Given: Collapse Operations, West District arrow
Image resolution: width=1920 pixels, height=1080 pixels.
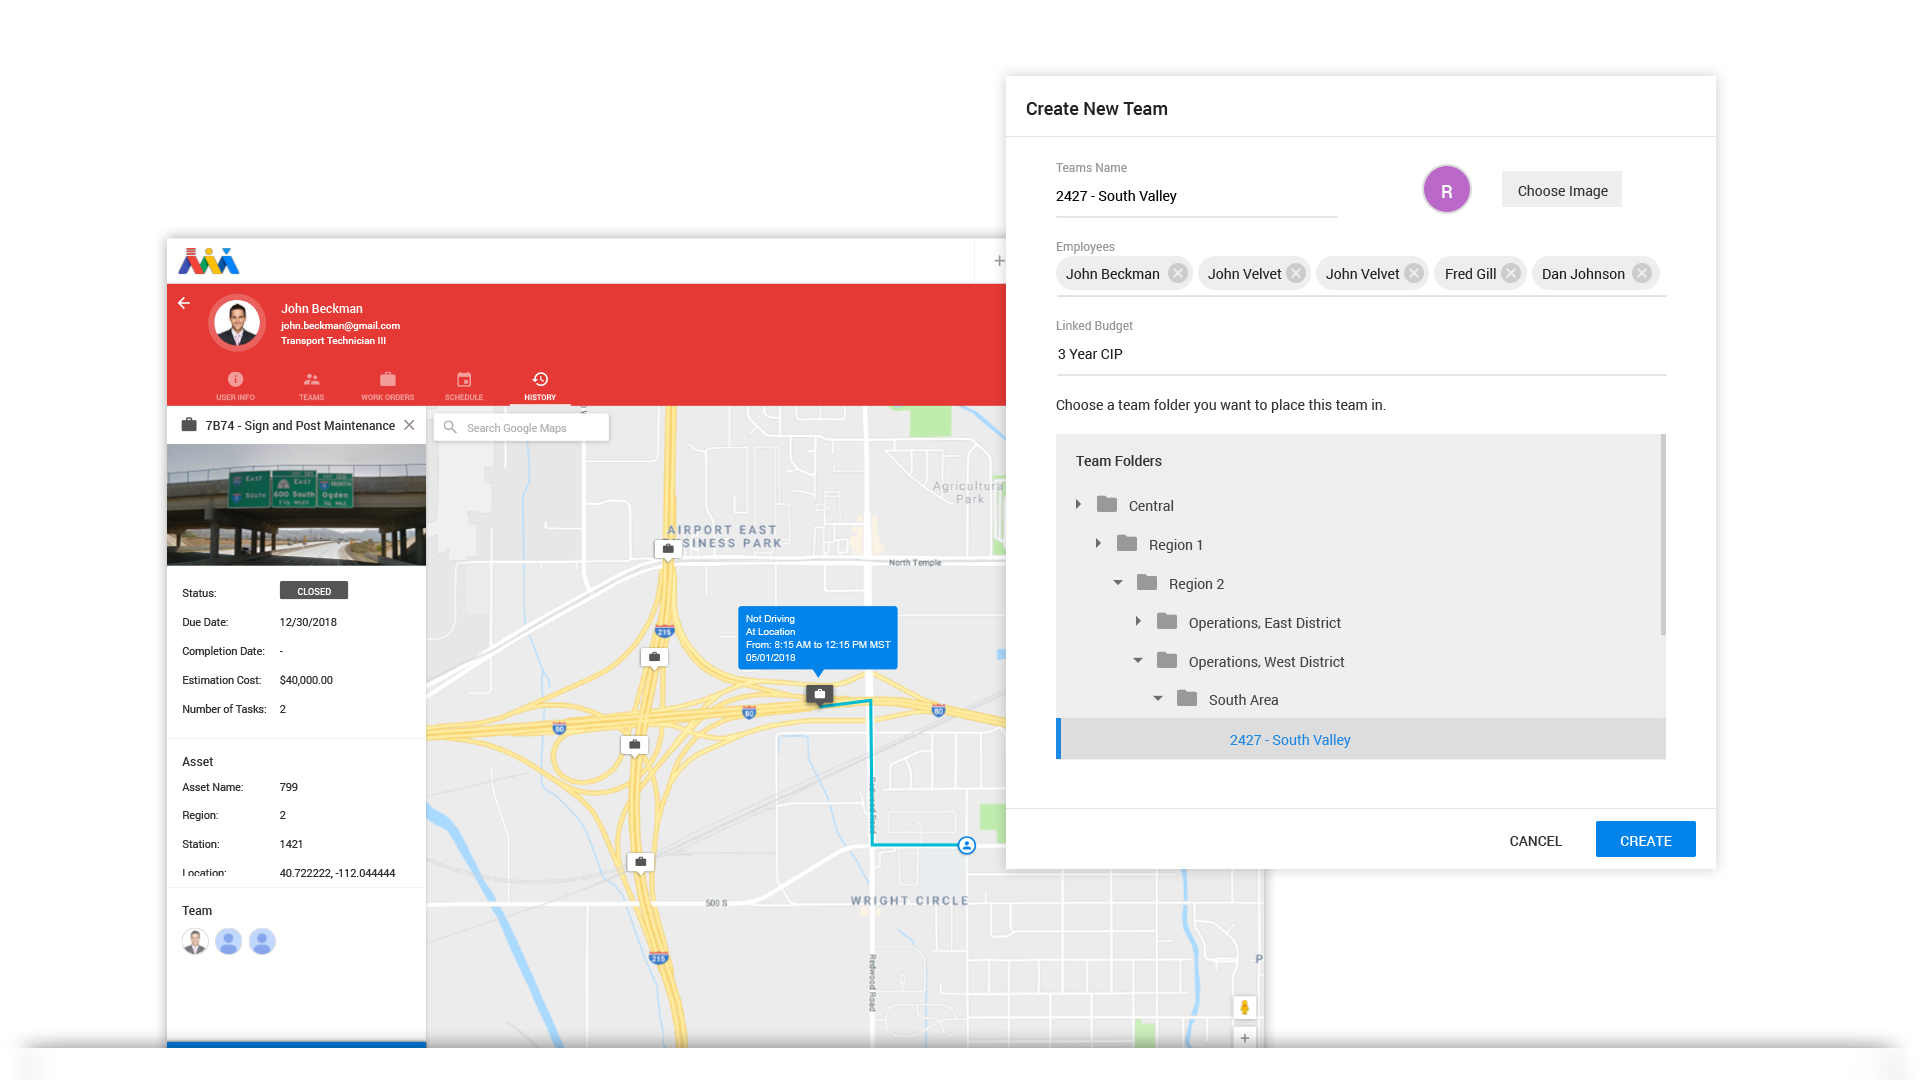Looking at the screenshot, I should pos(1138,661).
